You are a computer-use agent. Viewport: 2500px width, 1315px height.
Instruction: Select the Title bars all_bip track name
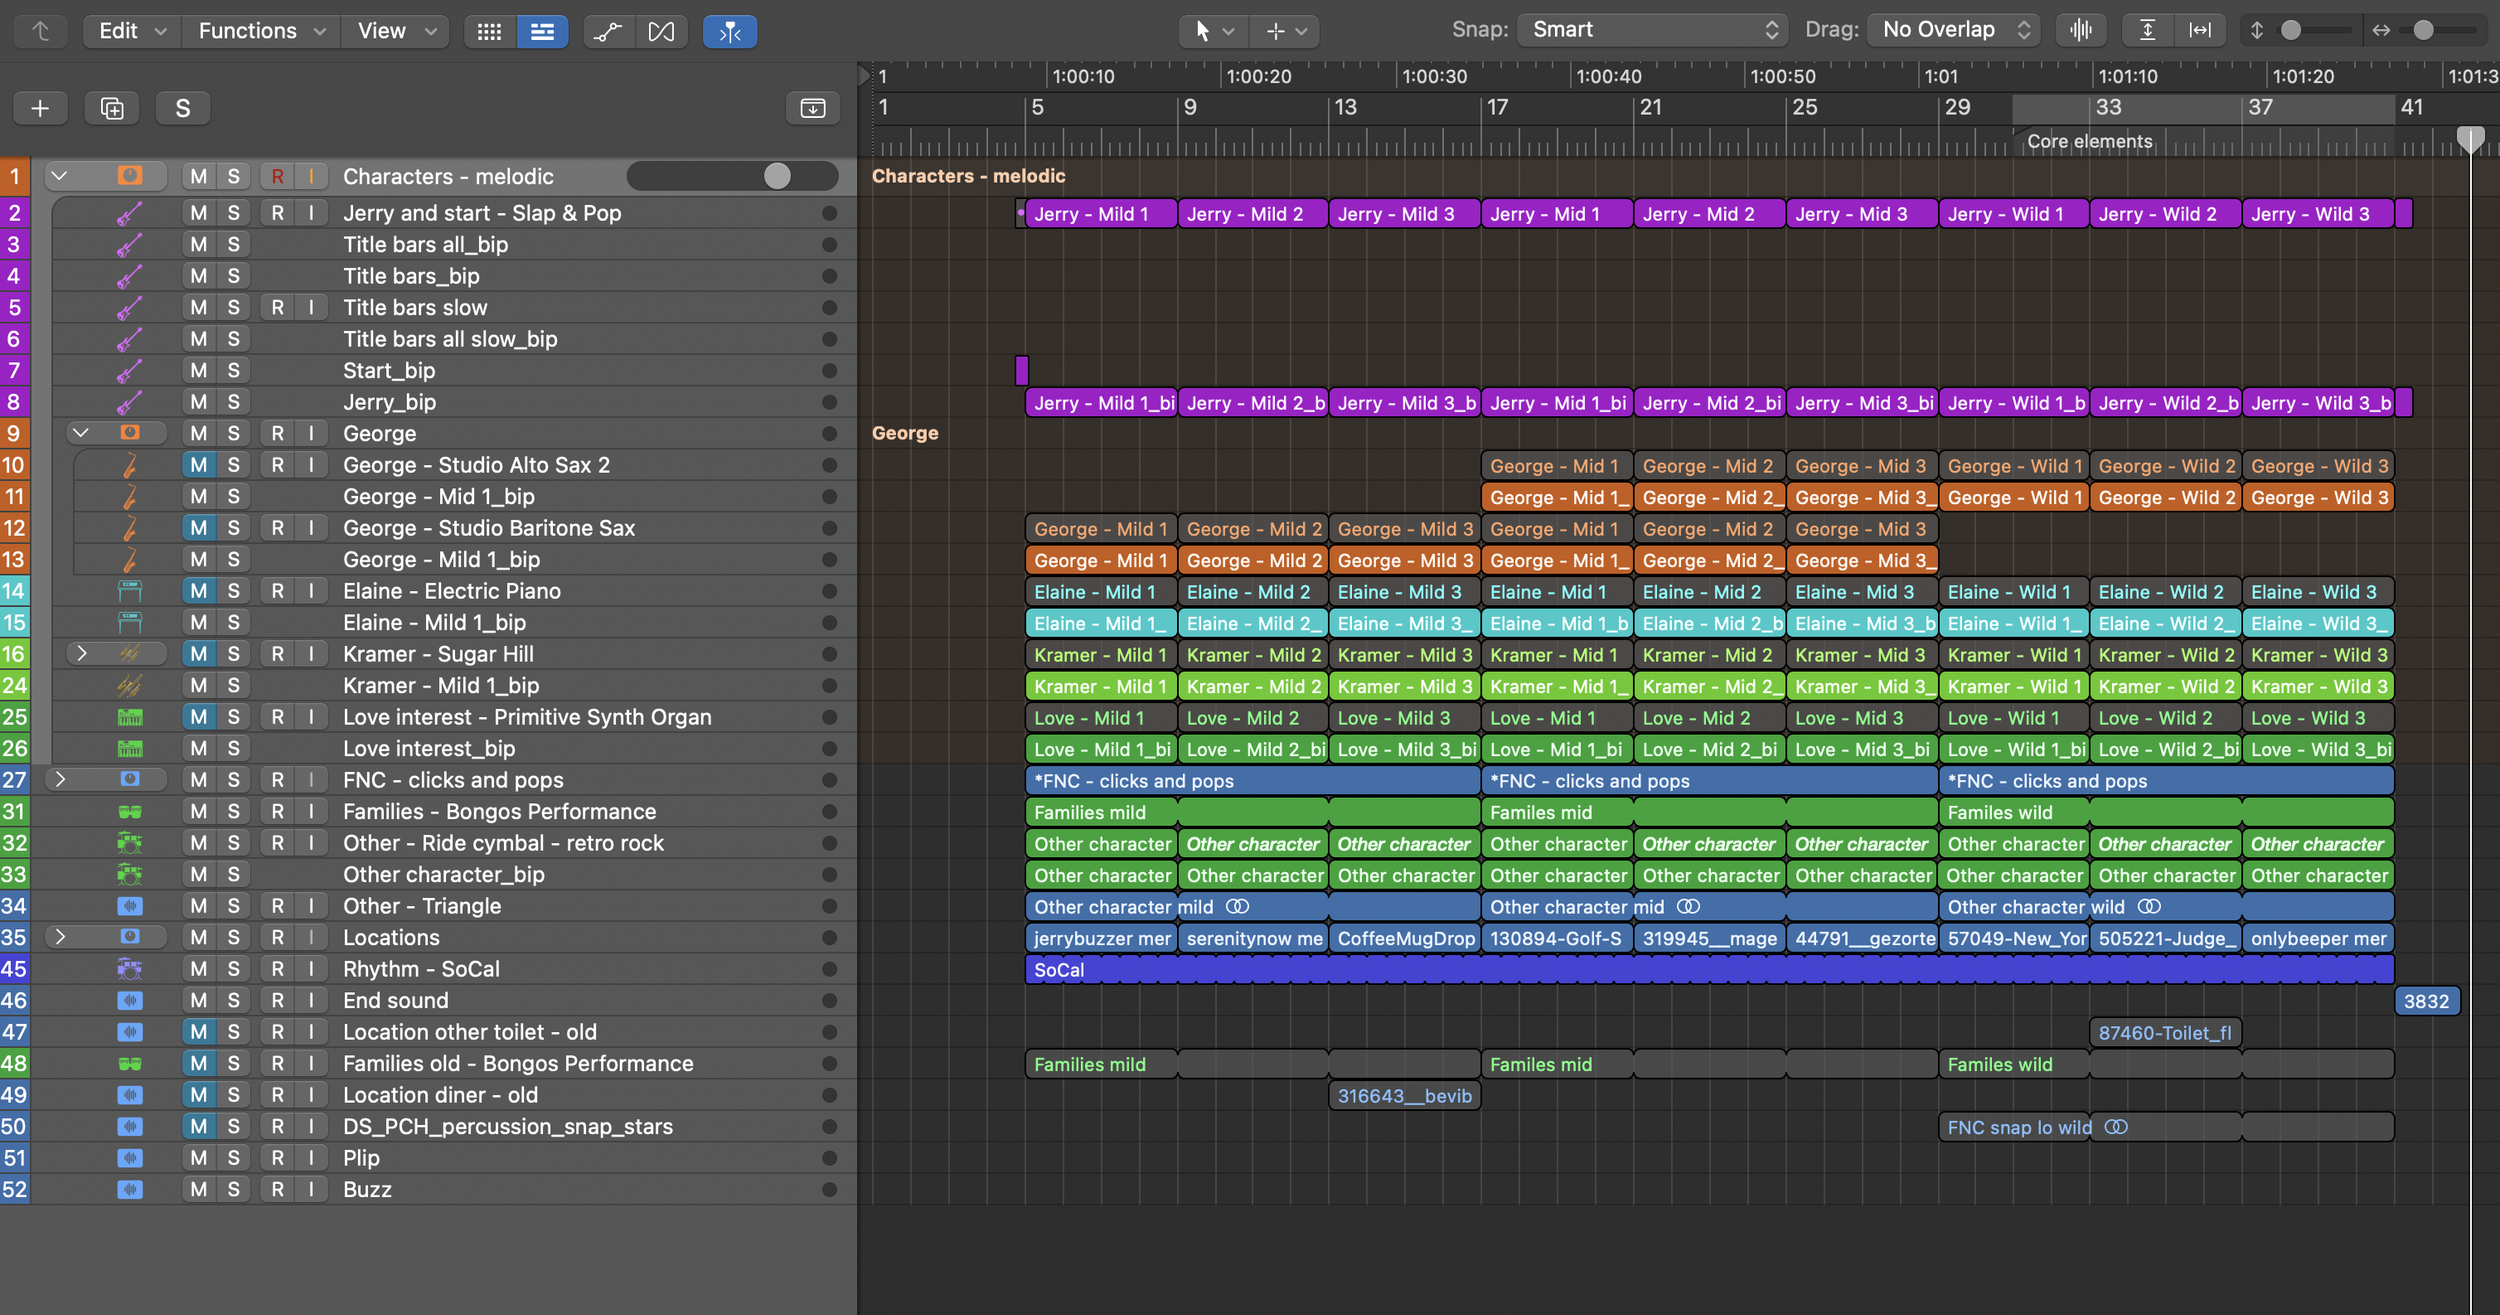[425, 245]
